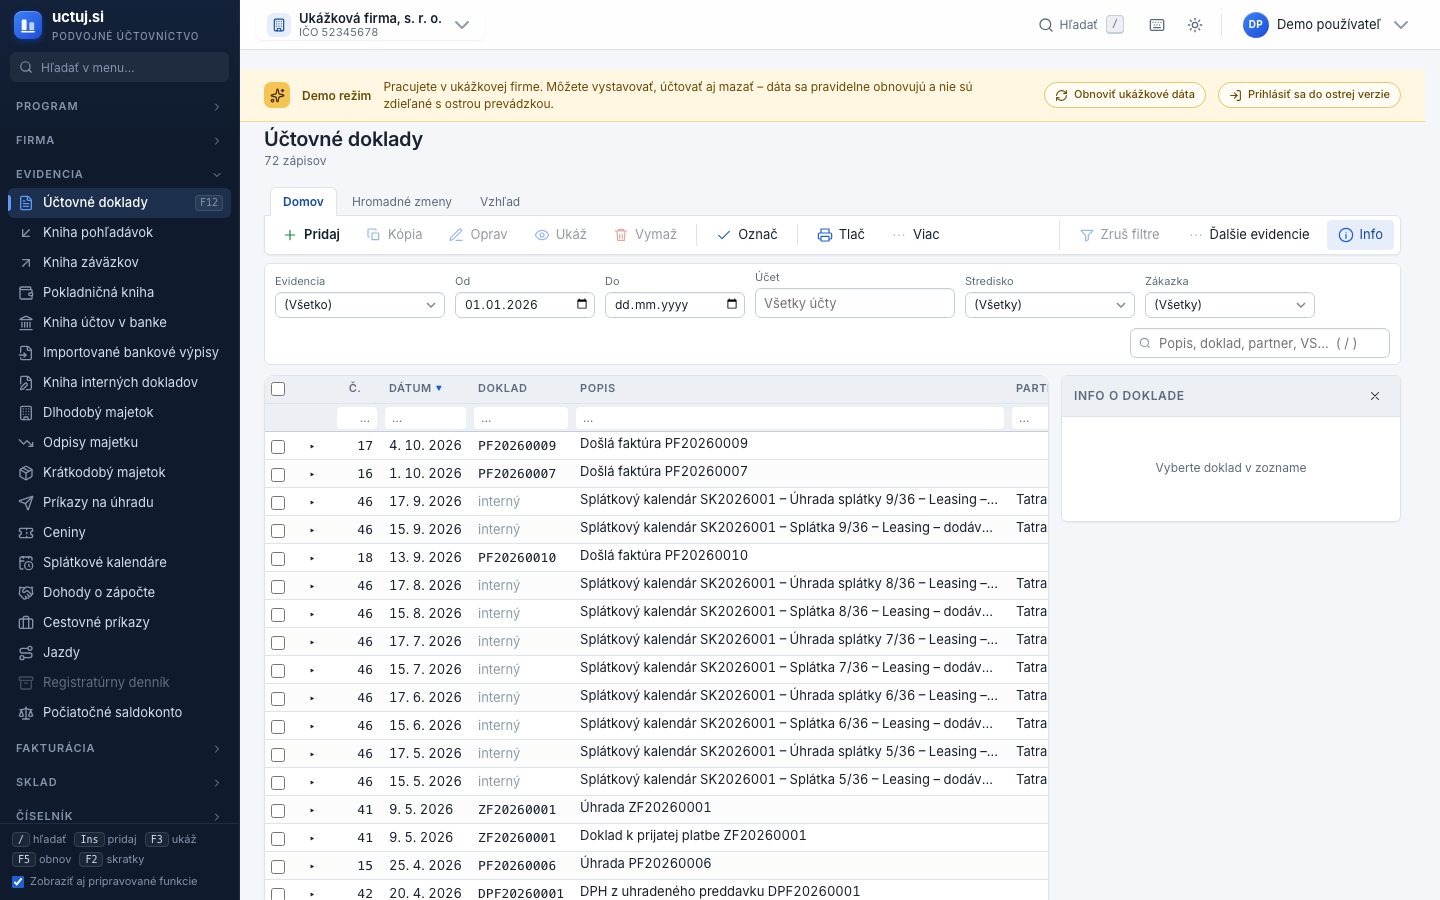
Task: Check the row for PF20260010
Action: click(278, 559)
